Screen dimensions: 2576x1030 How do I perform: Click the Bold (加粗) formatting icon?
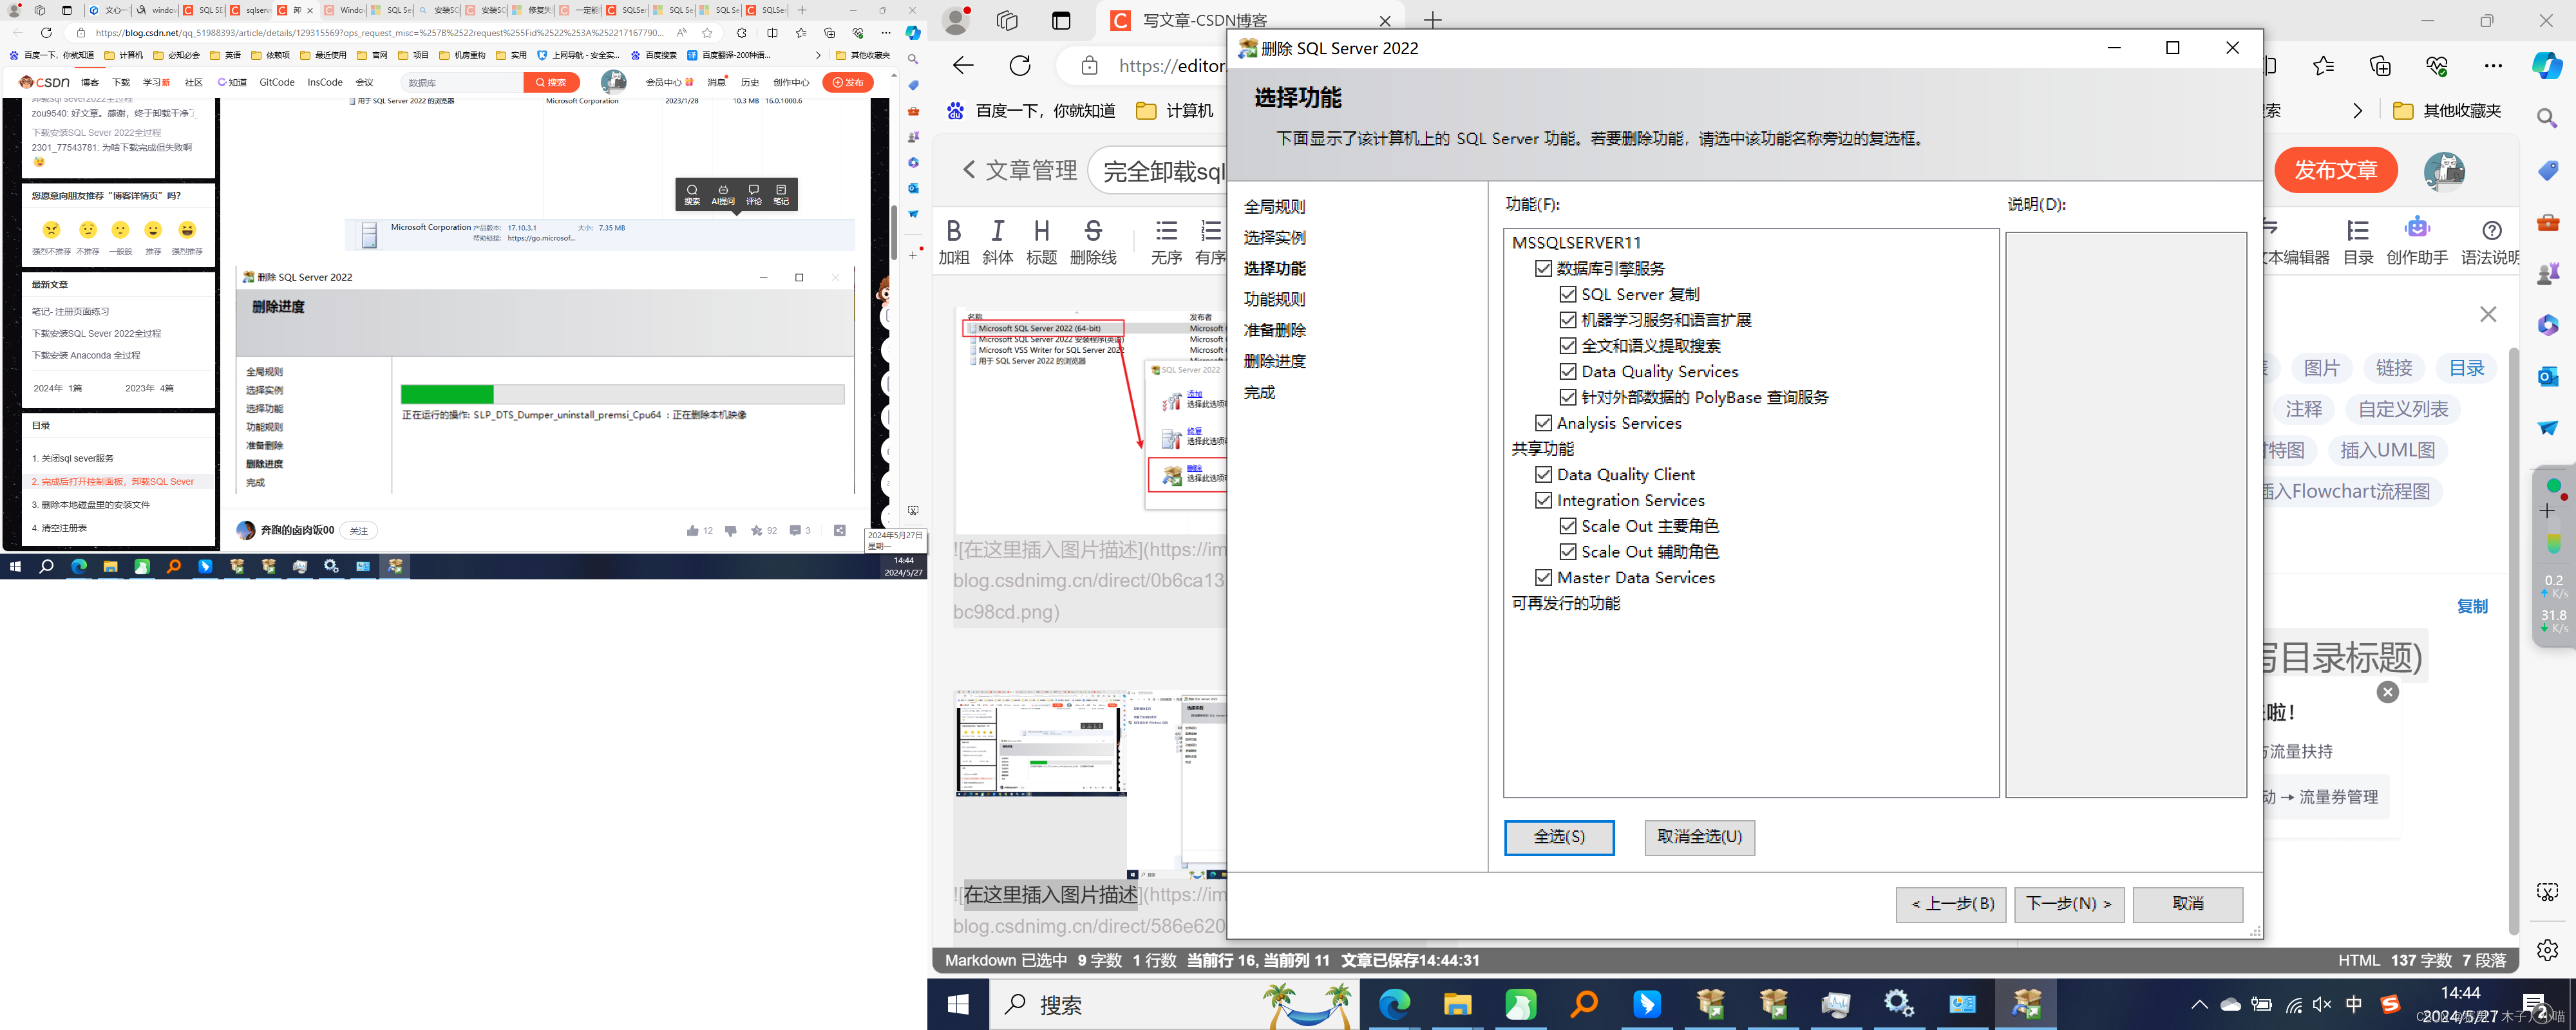click(x=953, y=232)
